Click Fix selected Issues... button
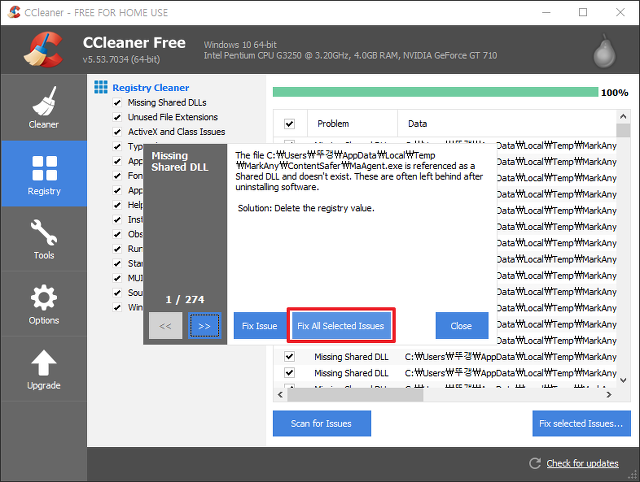 point(581,424)
